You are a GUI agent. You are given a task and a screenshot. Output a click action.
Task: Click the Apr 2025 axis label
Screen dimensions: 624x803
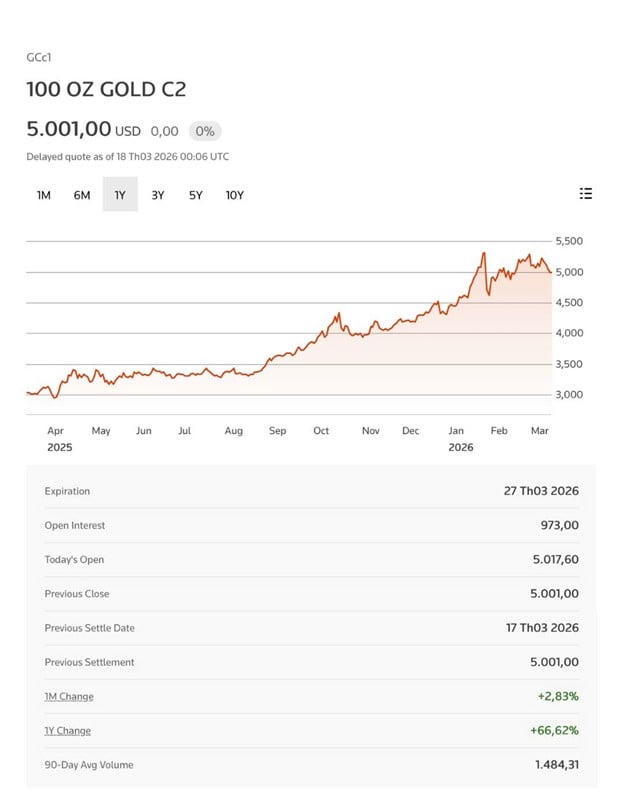click(57, 437)
